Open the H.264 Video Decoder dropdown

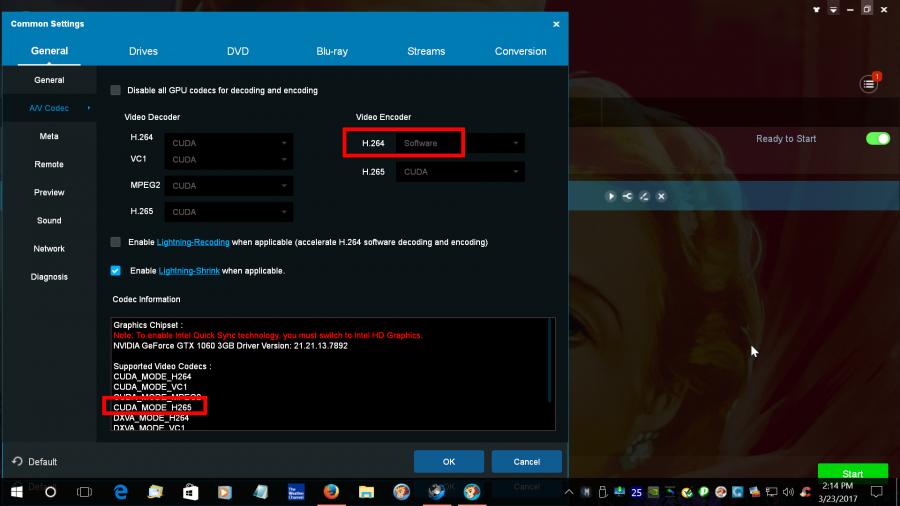tap(228, 143)
